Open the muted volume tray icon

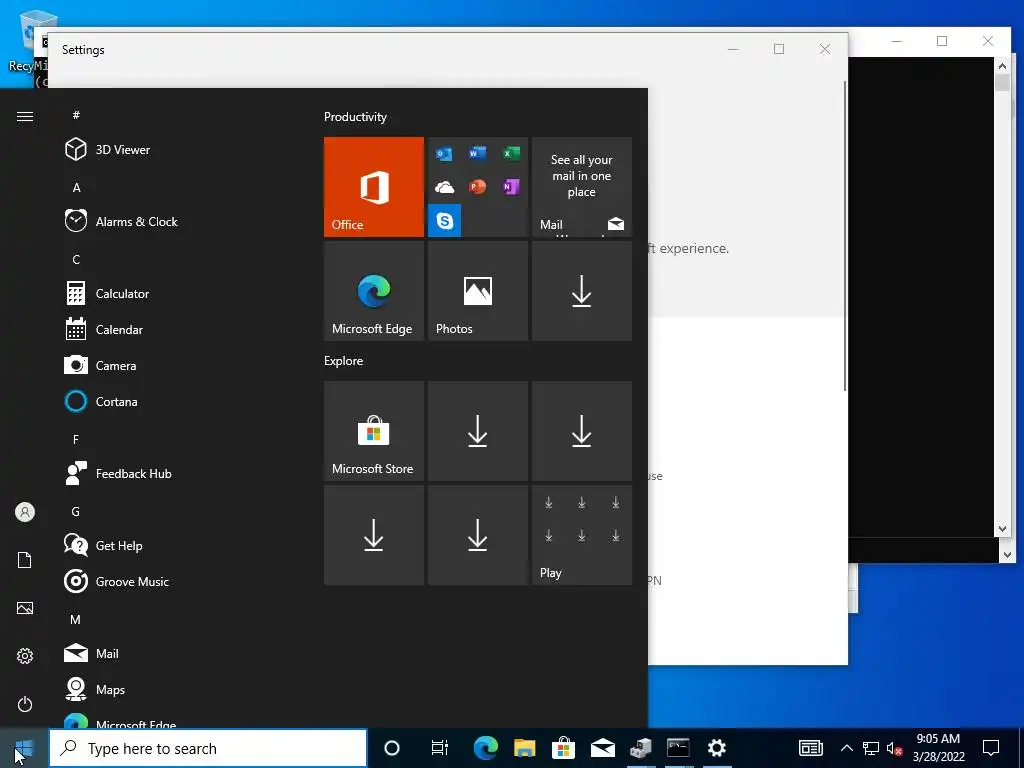click(x=894, y=748)
